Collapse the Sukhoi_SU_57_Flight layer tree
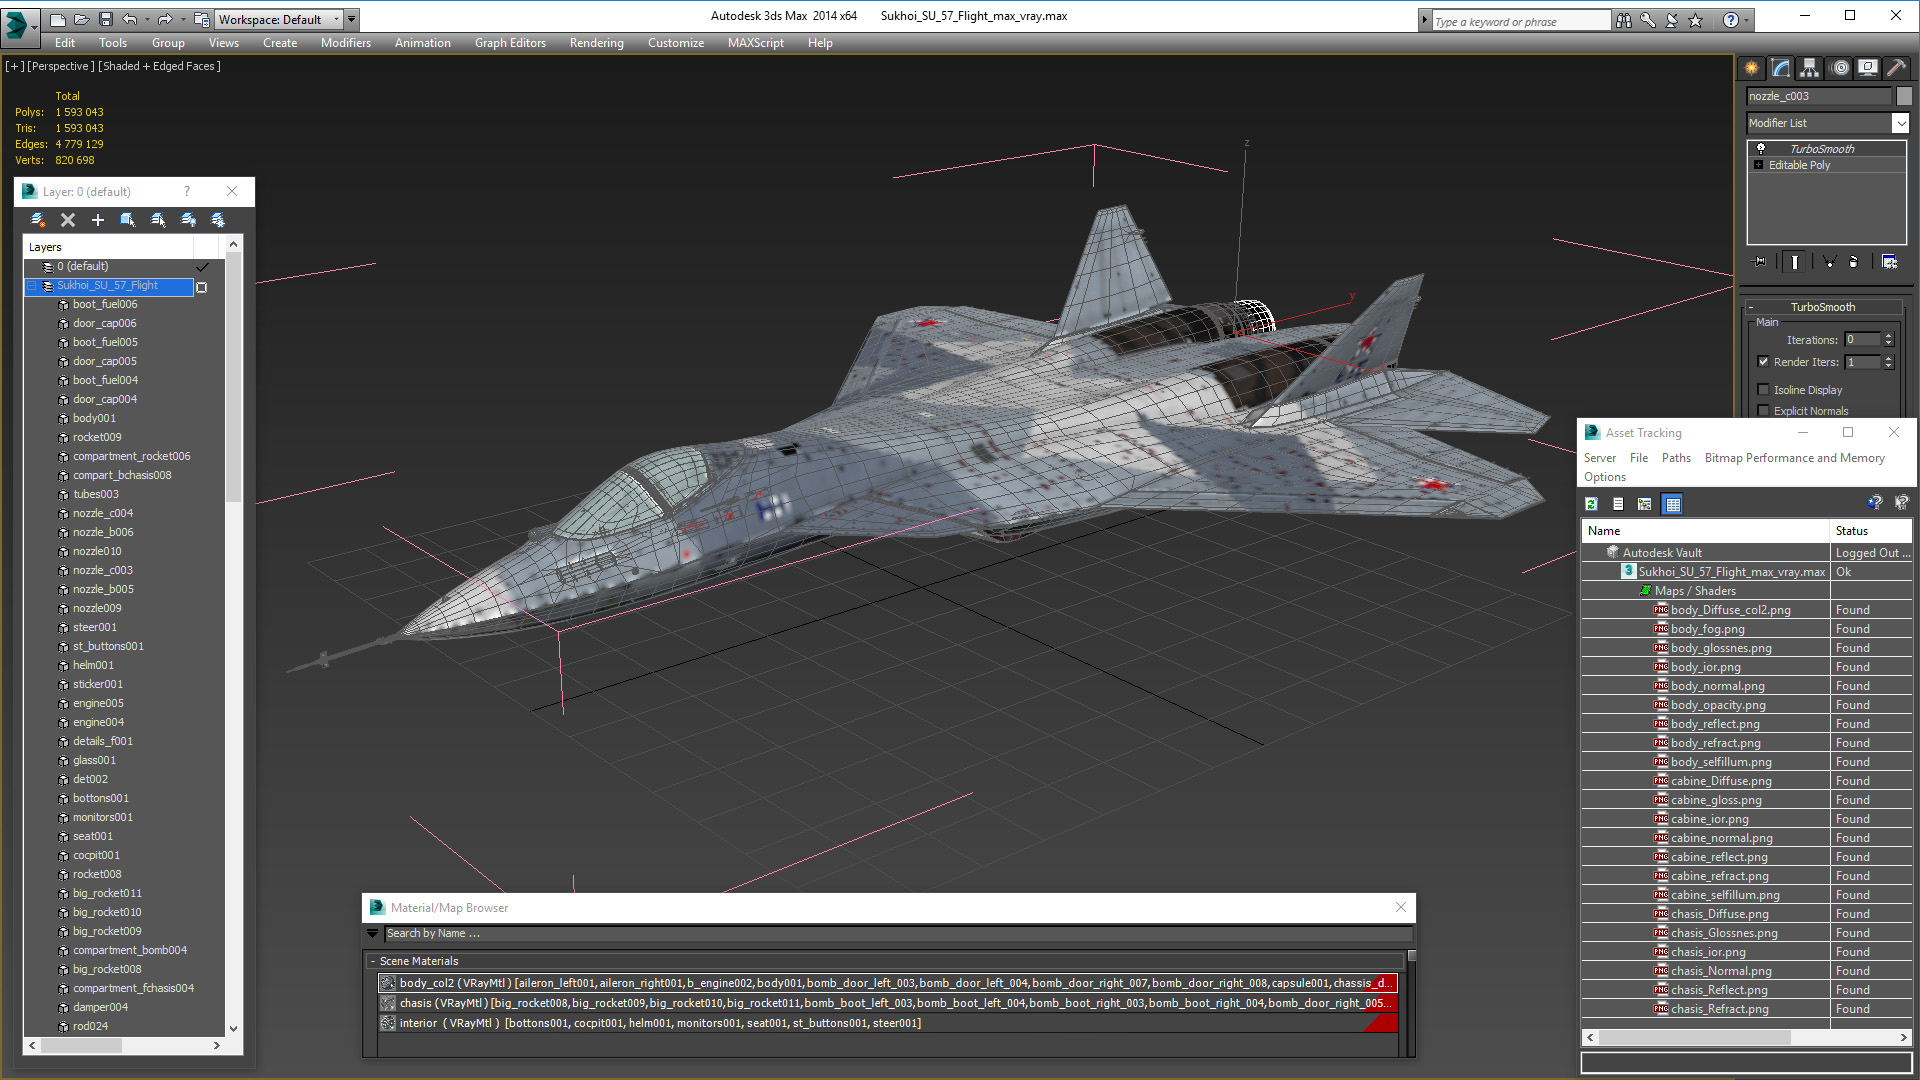This screenshot has width=1920, height=1080. (x=31, y=286)
